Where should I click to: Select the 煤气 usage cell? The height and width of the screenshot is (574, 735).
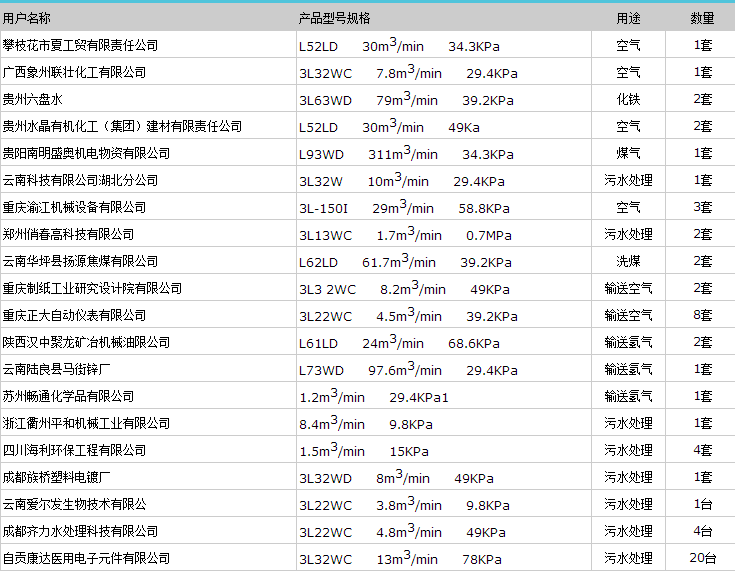point(628,153)
